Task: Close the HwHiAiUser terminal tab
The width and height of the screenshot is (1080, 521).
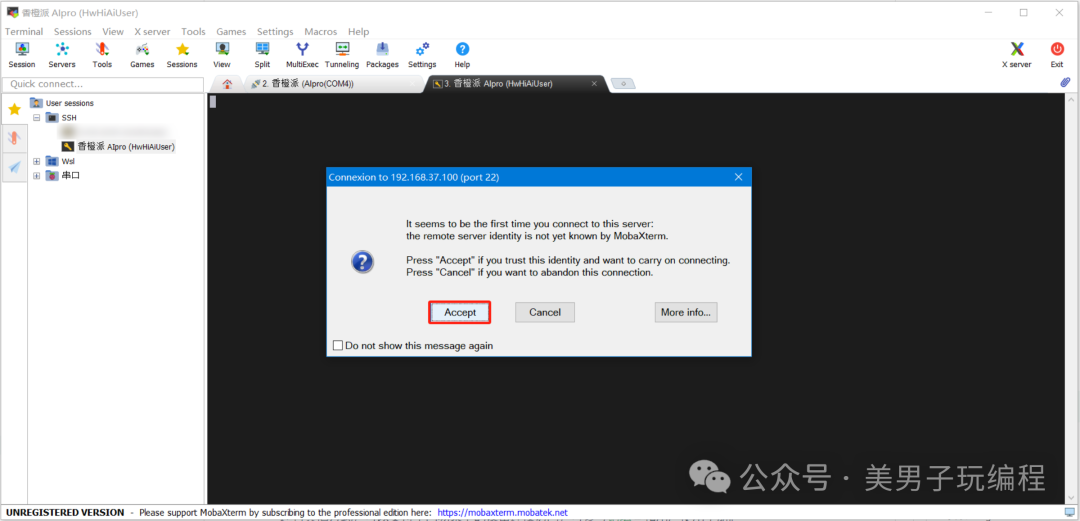Action: 594,83
